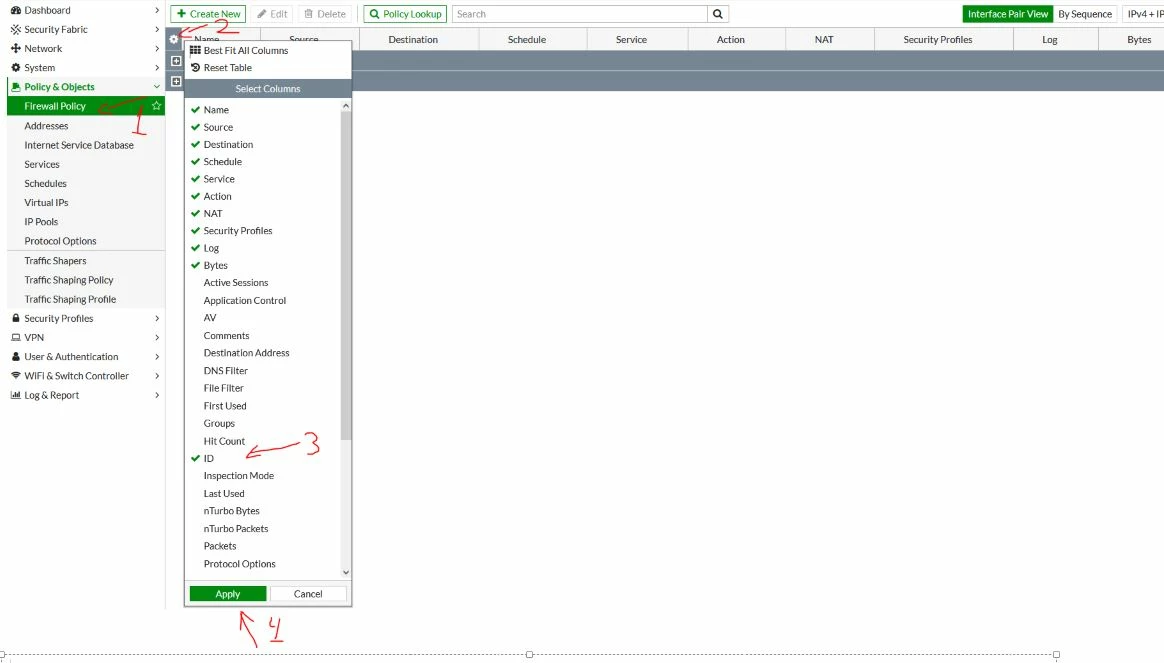
Task: Open the Addresses menu item
Action: [x=46, y=126]
